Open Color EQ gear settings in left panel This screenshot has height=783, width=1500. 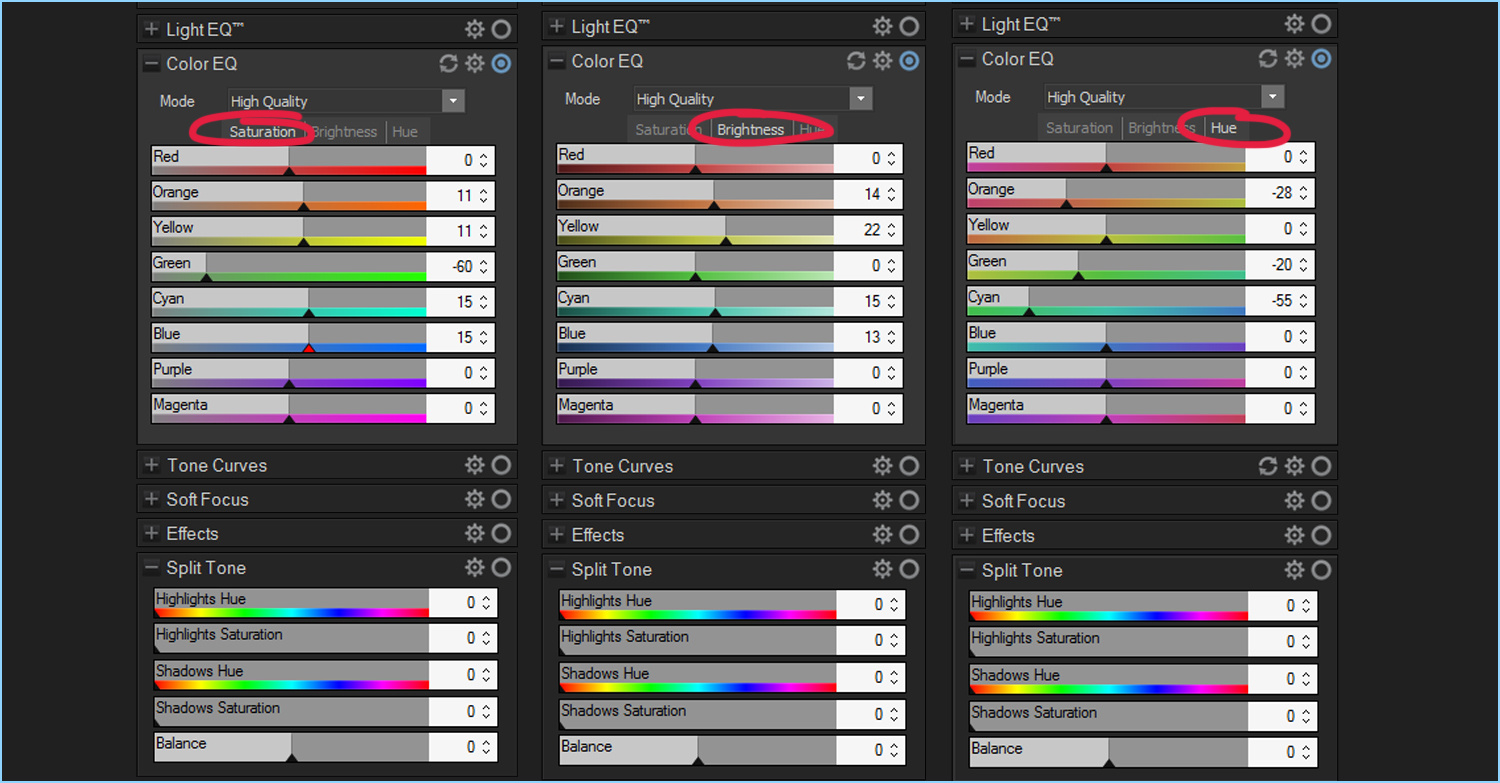[475, 64]
